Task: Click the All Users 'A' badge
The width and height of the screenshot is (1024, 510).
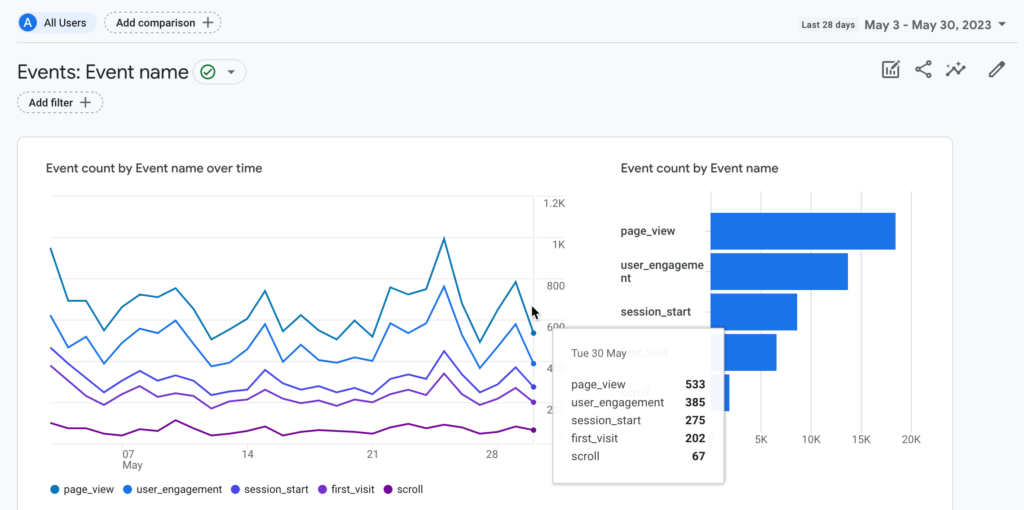Action: point(27,23)
